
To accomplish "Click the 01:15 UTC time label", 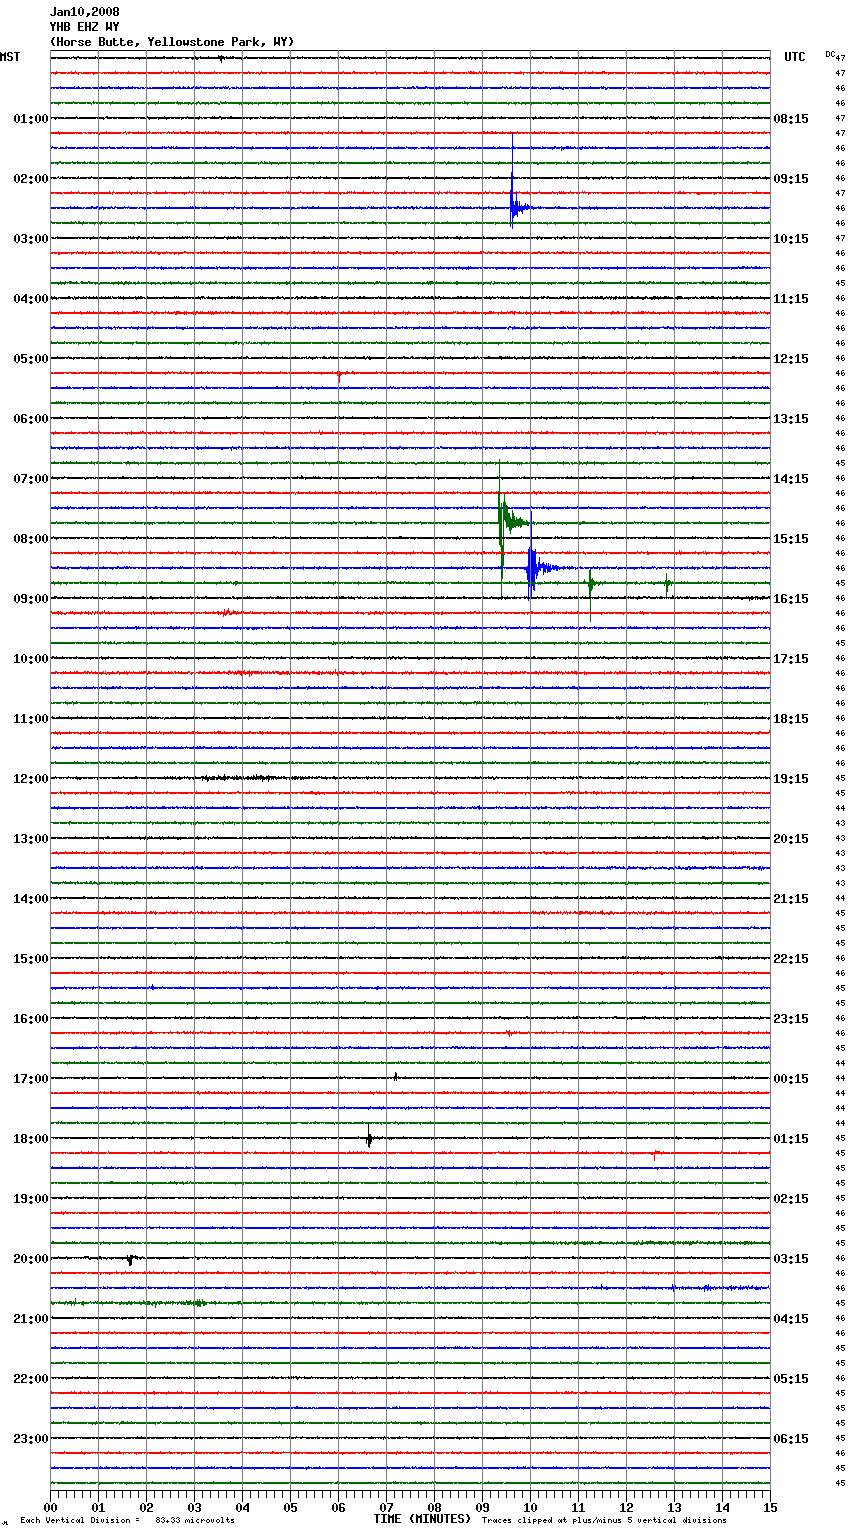I will coord(791,1139).
